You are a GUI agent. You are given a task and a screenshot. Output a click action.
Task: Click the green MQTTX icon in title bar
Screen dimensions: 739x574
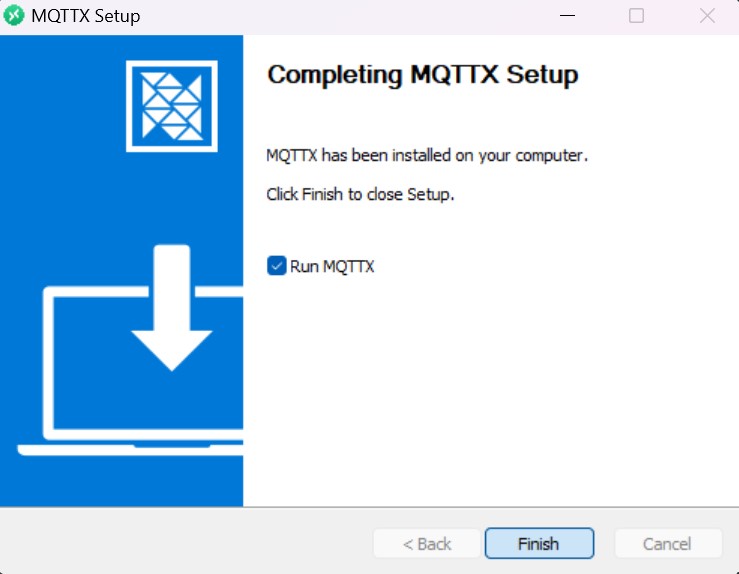point(14,16)
